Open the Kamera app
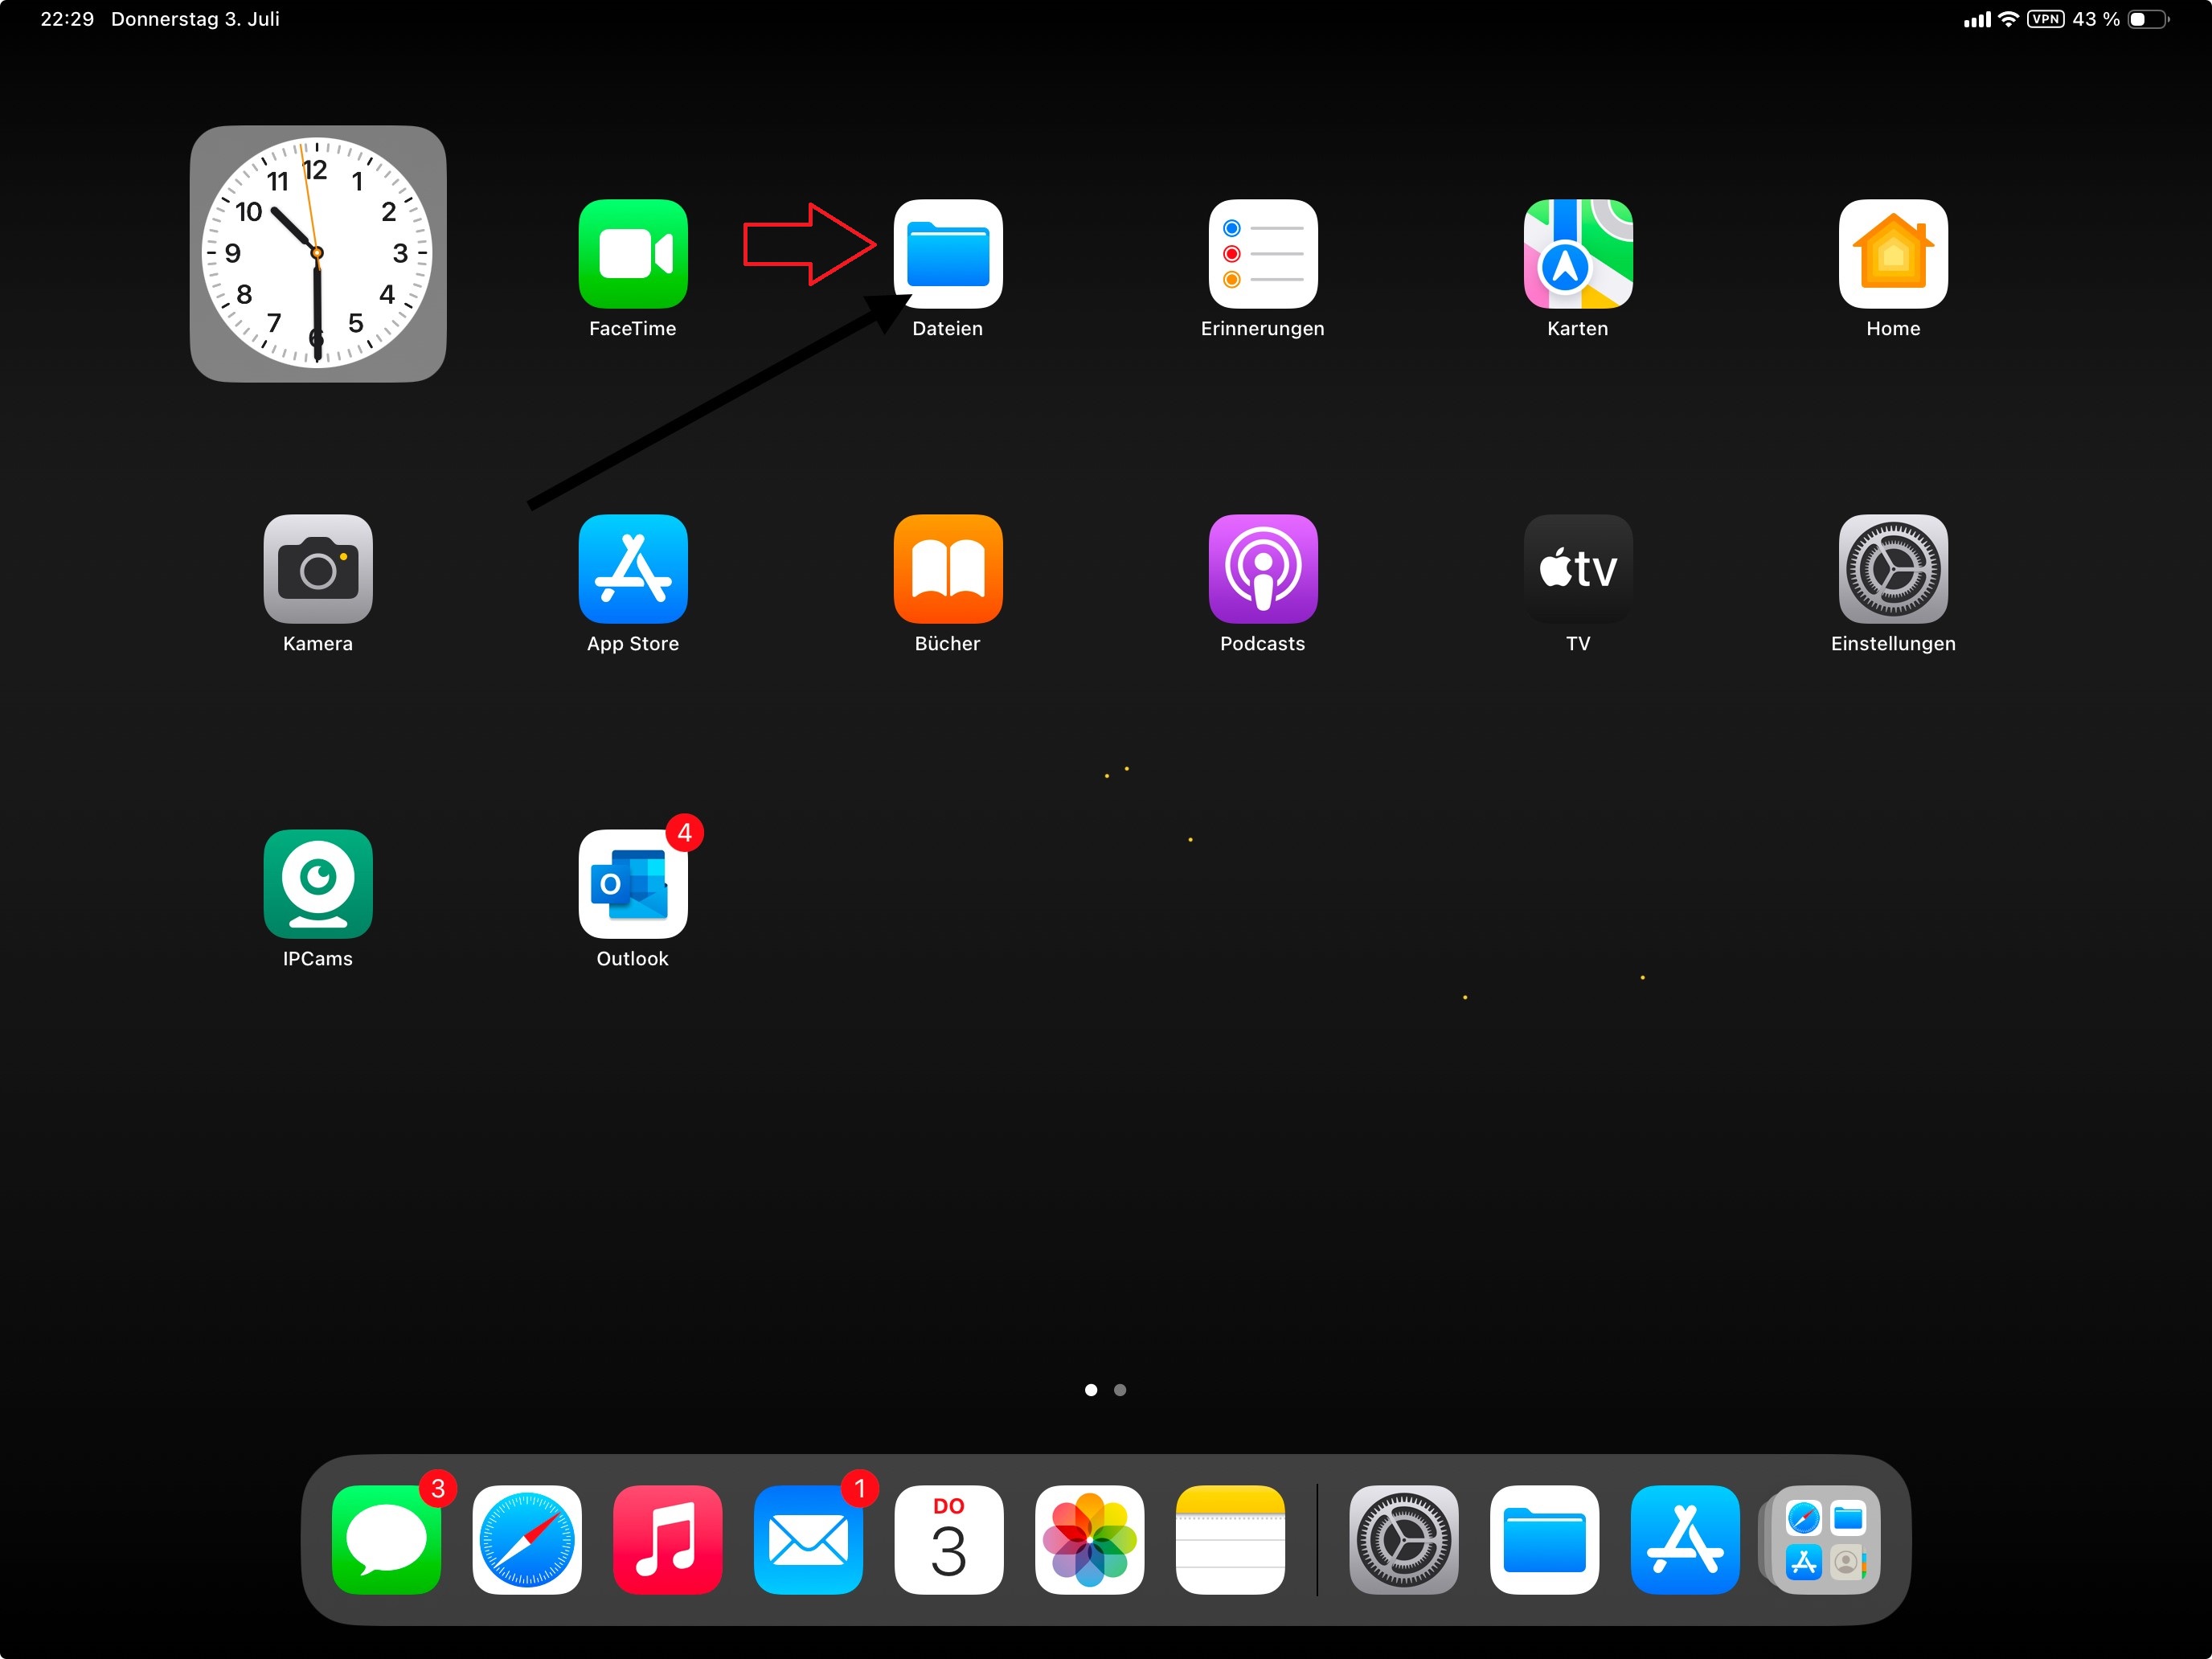 317,569
